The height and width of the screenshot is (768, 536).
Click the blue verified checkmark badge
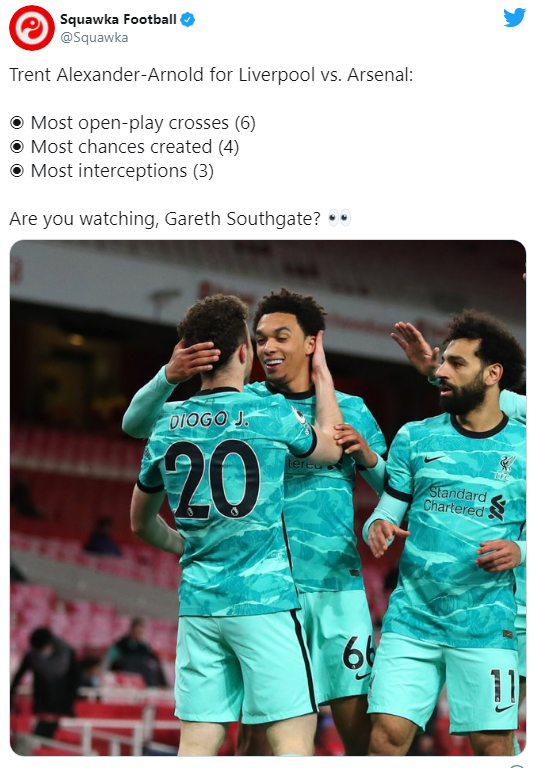188,20
